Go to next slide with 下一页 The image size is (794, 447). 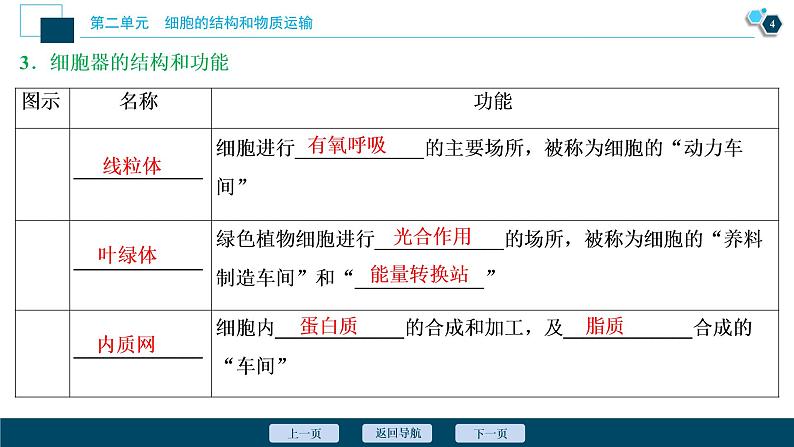[490, 433]
